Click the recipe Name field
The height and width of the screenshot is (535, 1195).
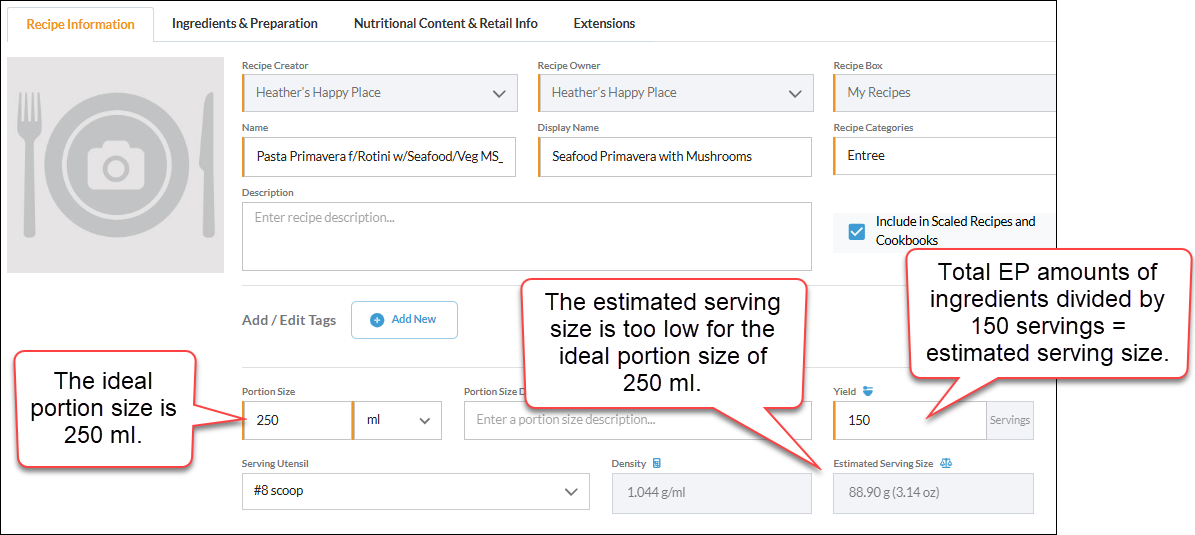pos(379,157)
